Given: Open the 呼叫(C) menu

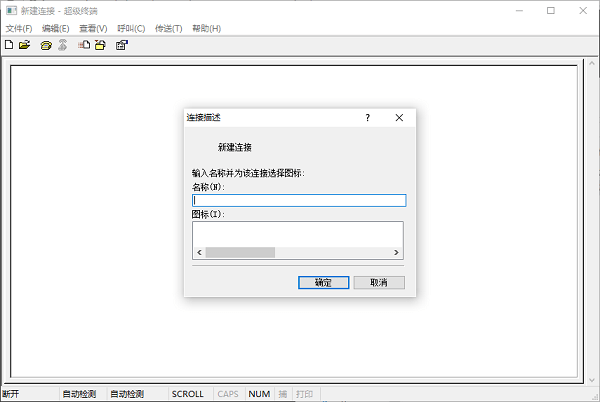Looking at the screenshot, I should (x=131, y=28).
